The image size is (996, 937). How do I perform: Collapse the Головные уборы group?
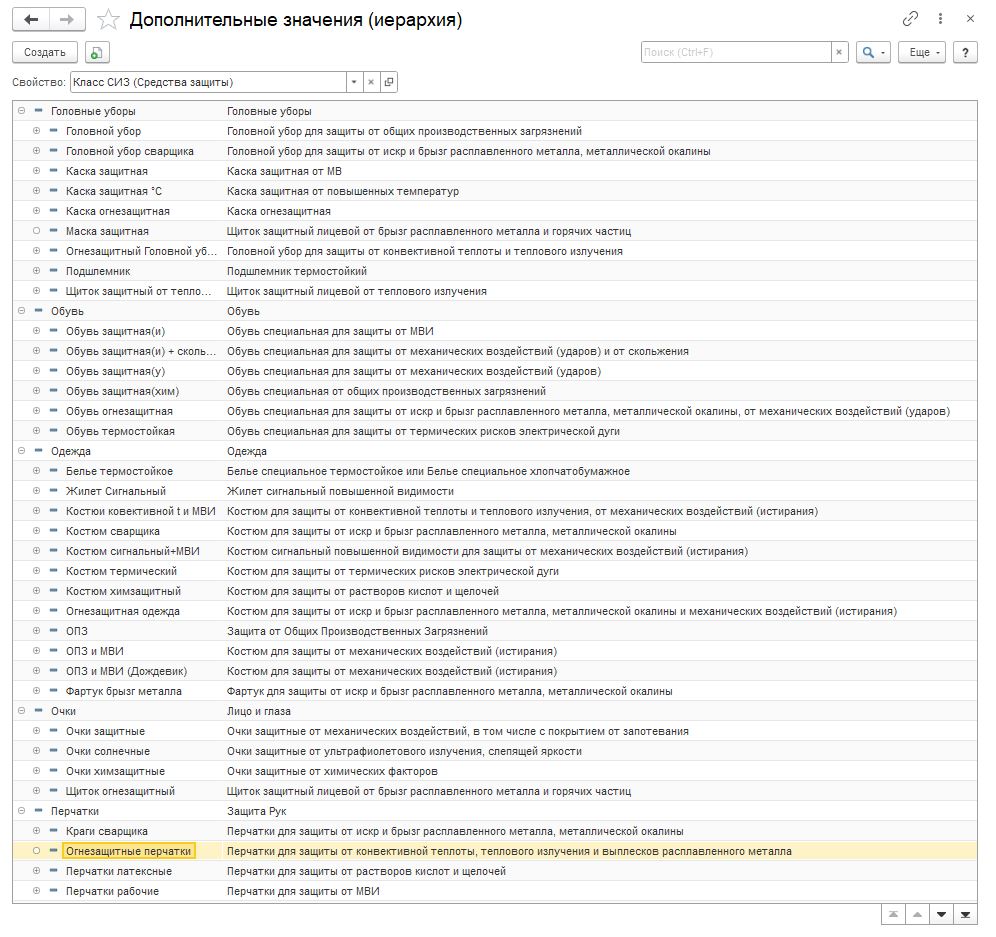22,111
